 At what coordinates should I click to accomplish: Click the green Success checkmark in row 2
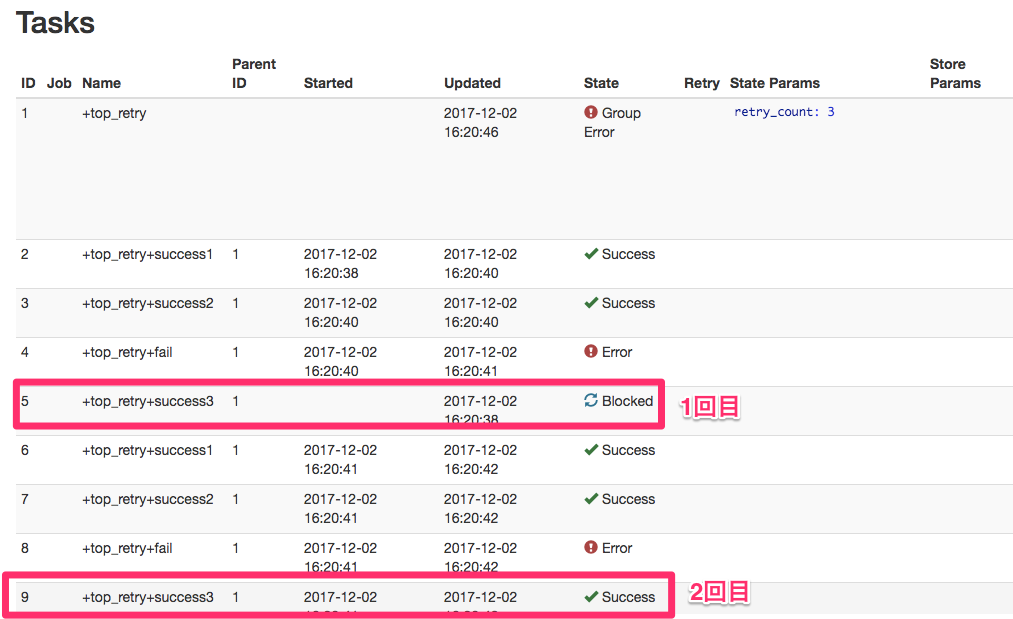[x=591, y=254]
